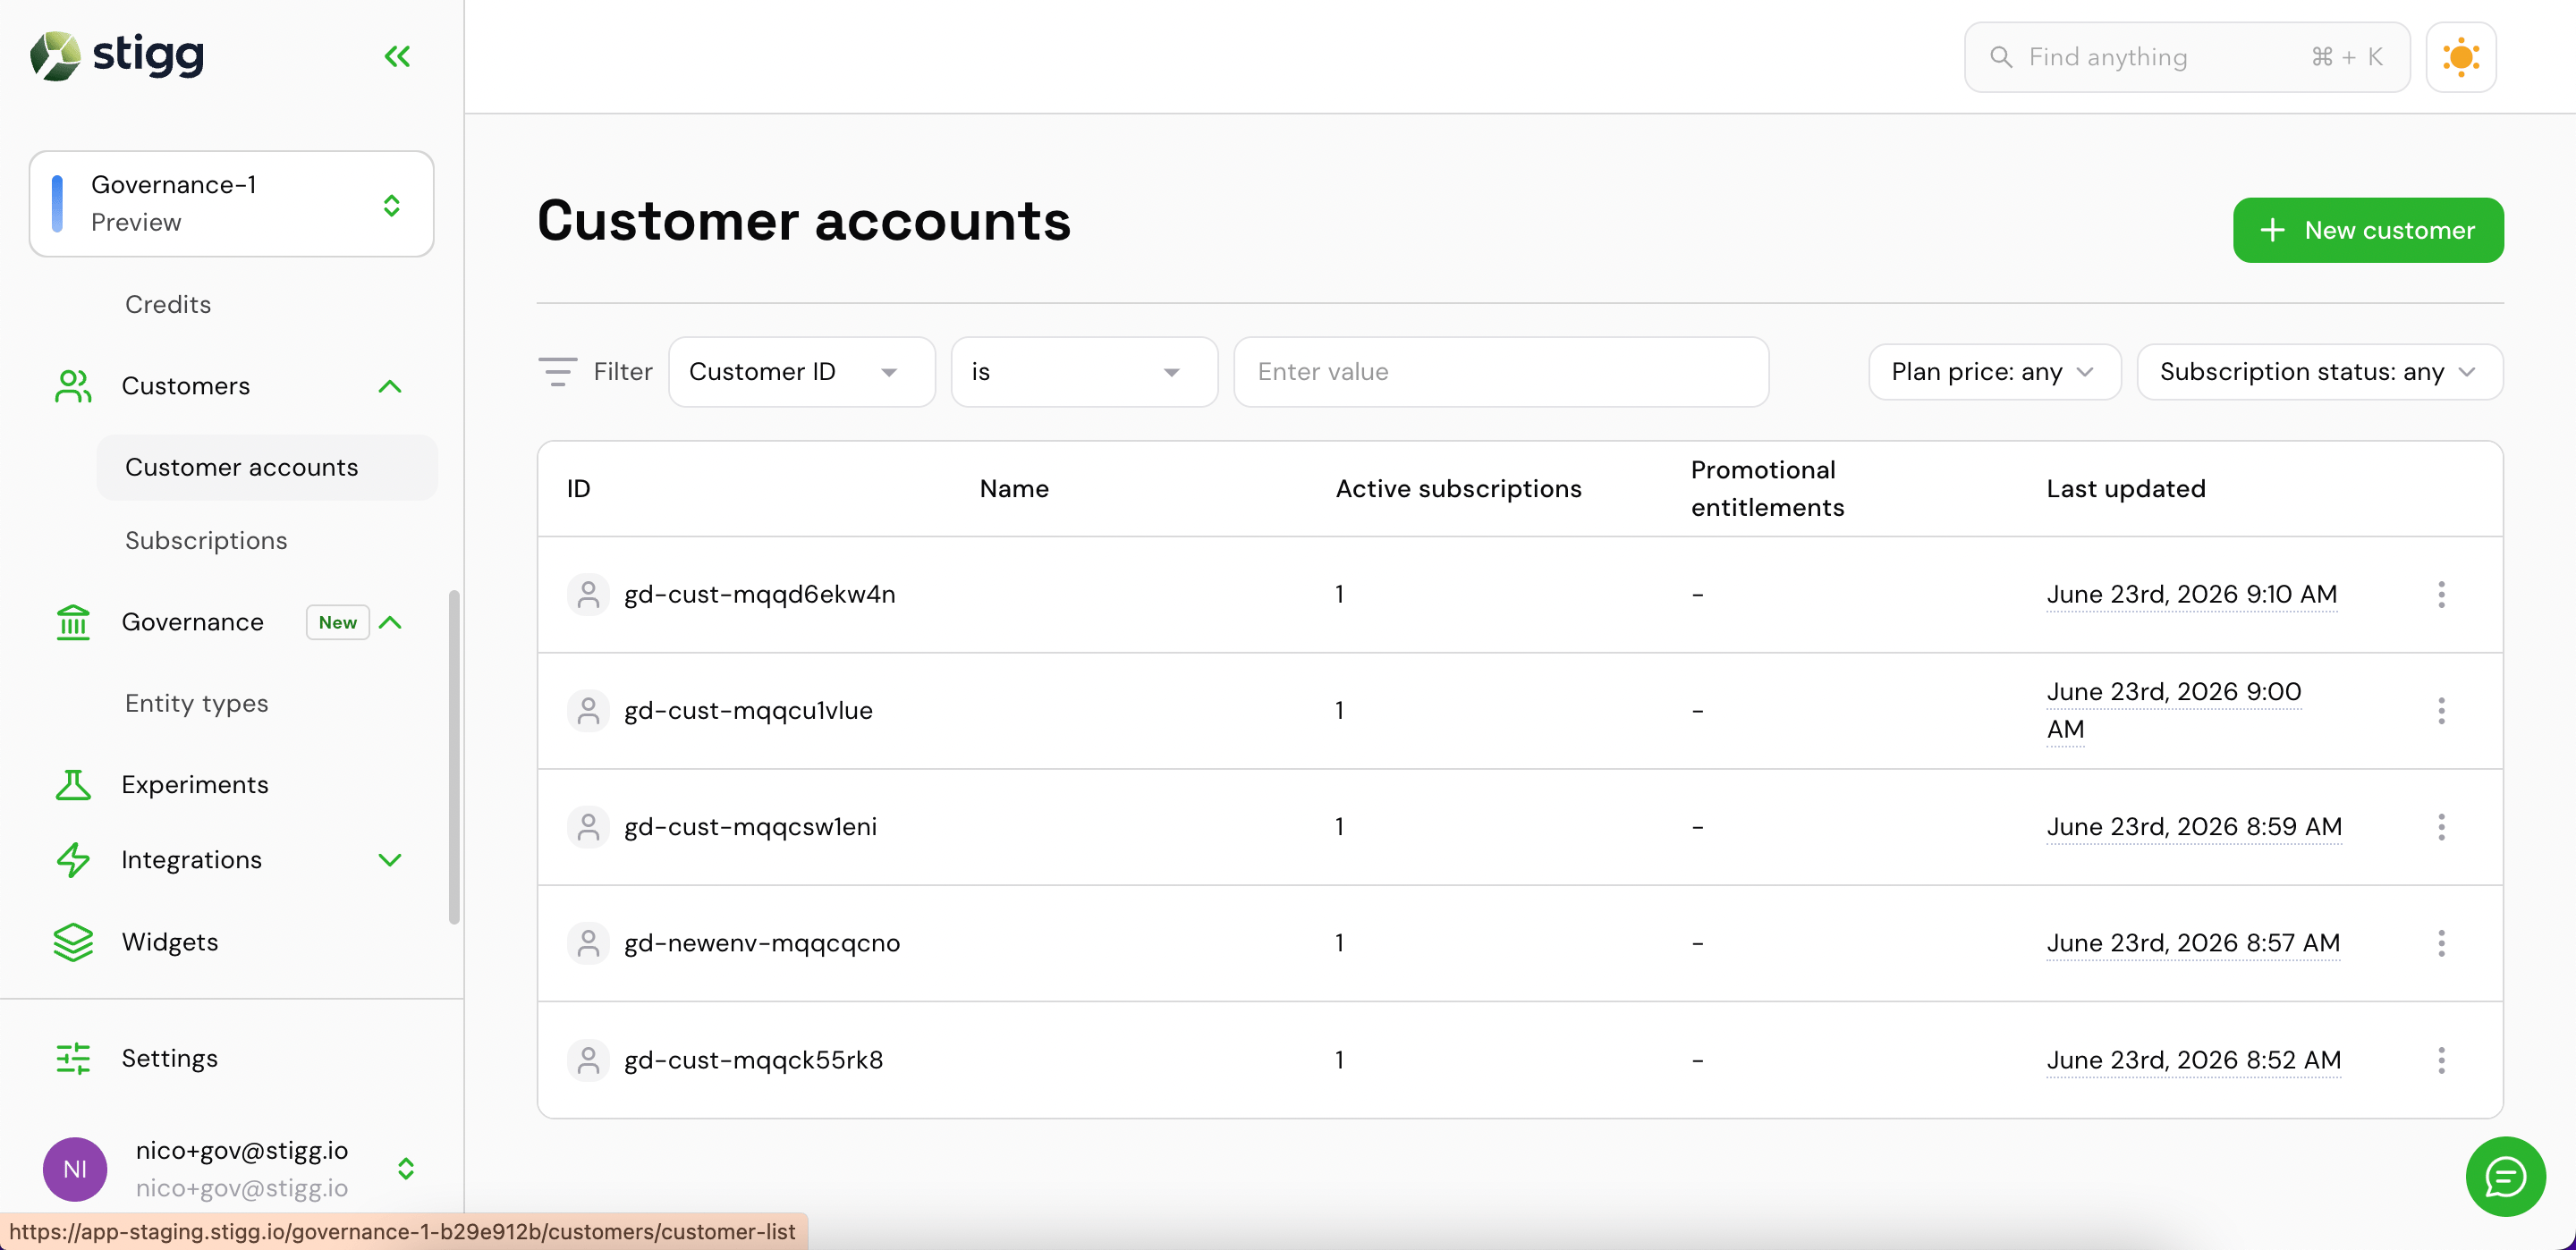Open Widgets in sidebar
Viewport: 2576px width, 1250px height.
pyautogui.click(x=170, y=942)
